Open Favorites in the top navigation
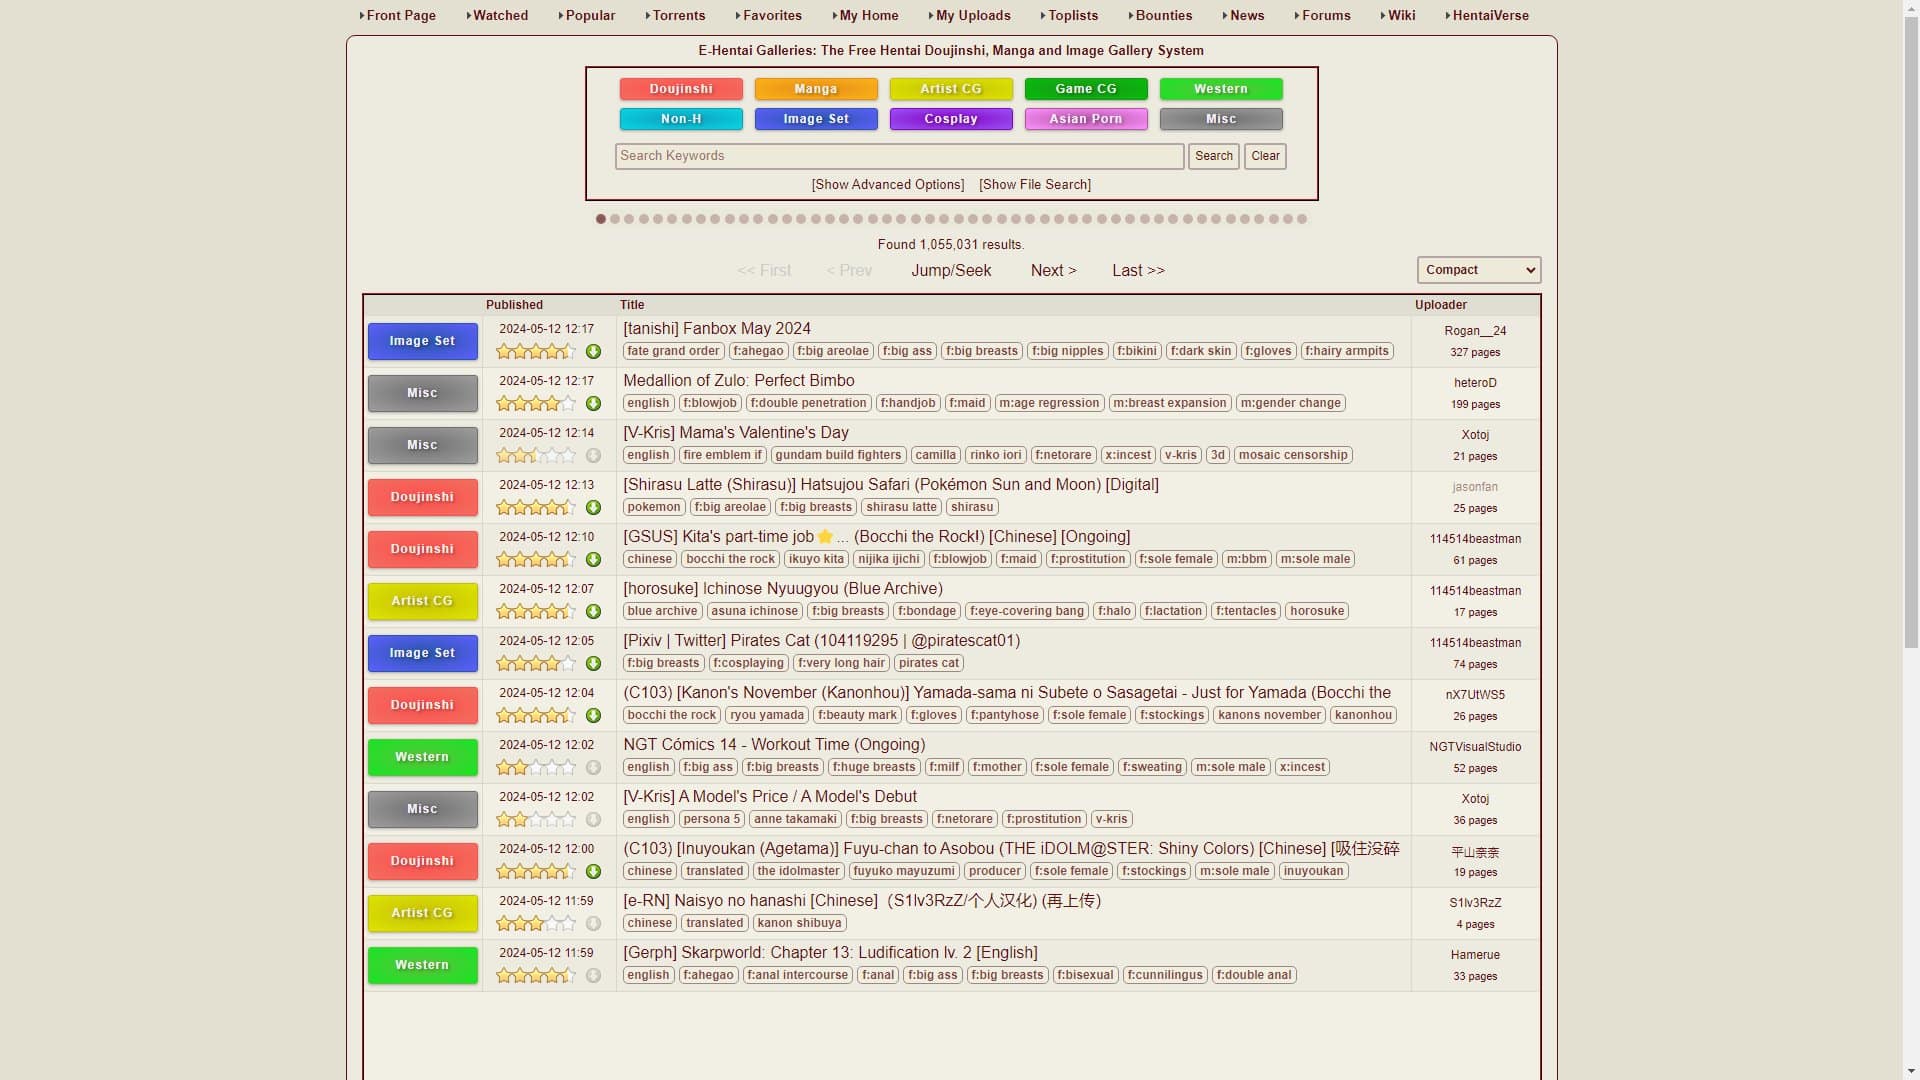Viewport: 1920px width, 1080px height. click(x=771, y=16)
